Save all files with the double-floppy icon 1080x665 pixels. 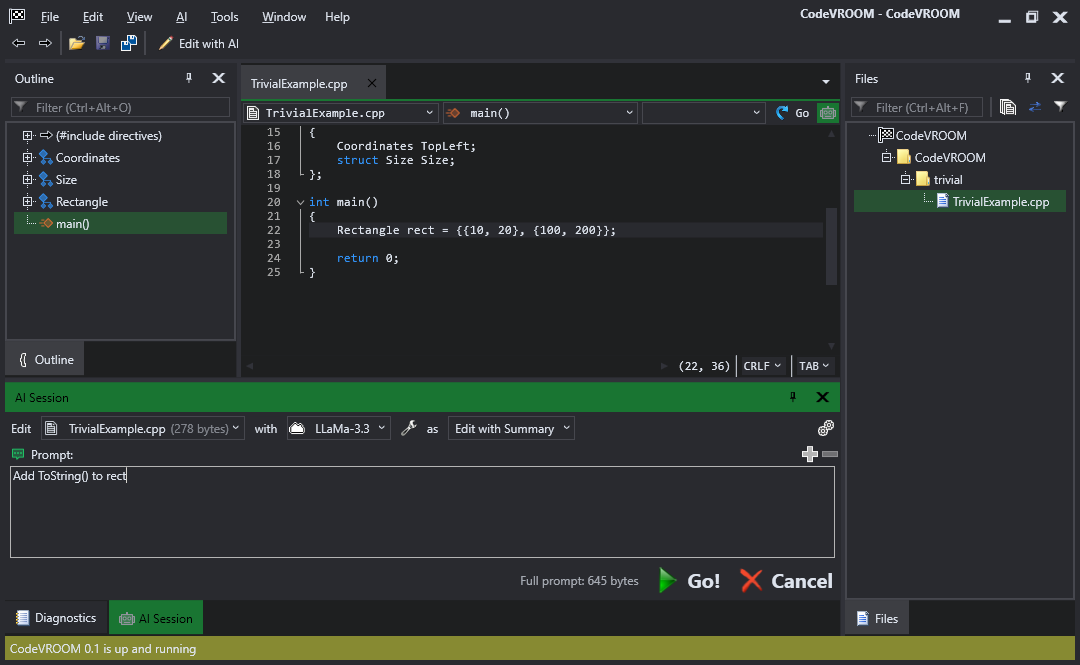(x=129, y=43)
